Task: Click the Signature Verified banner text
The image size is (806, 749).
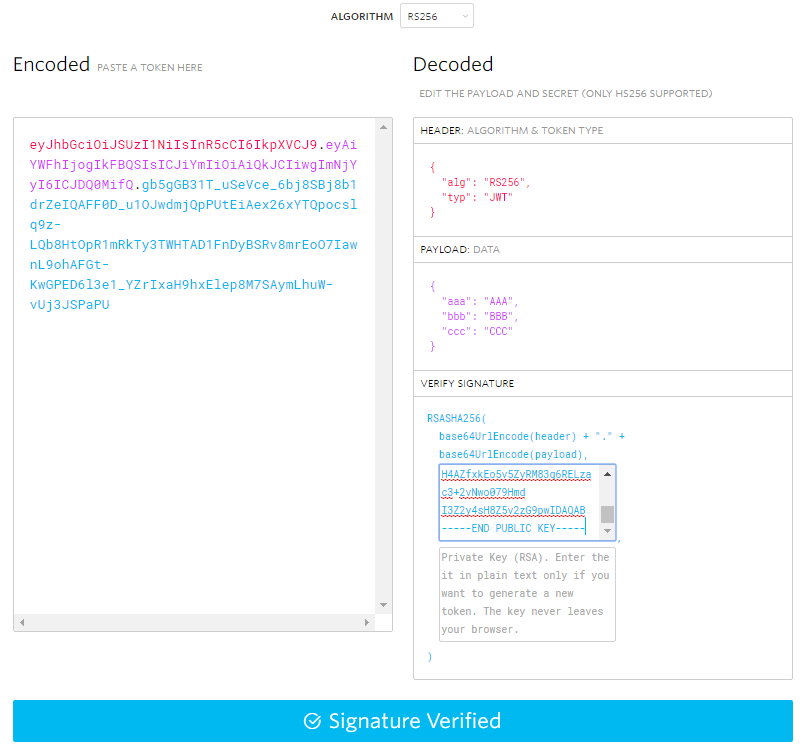Action: (x=415, y=721)
